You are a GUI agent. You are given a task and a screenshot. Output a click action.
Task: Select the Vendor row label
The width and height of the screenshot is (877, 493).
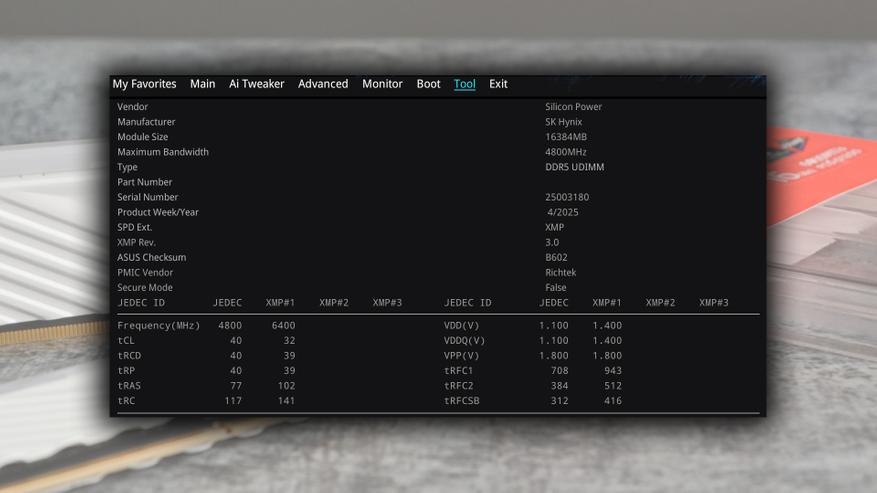(133, 107)
